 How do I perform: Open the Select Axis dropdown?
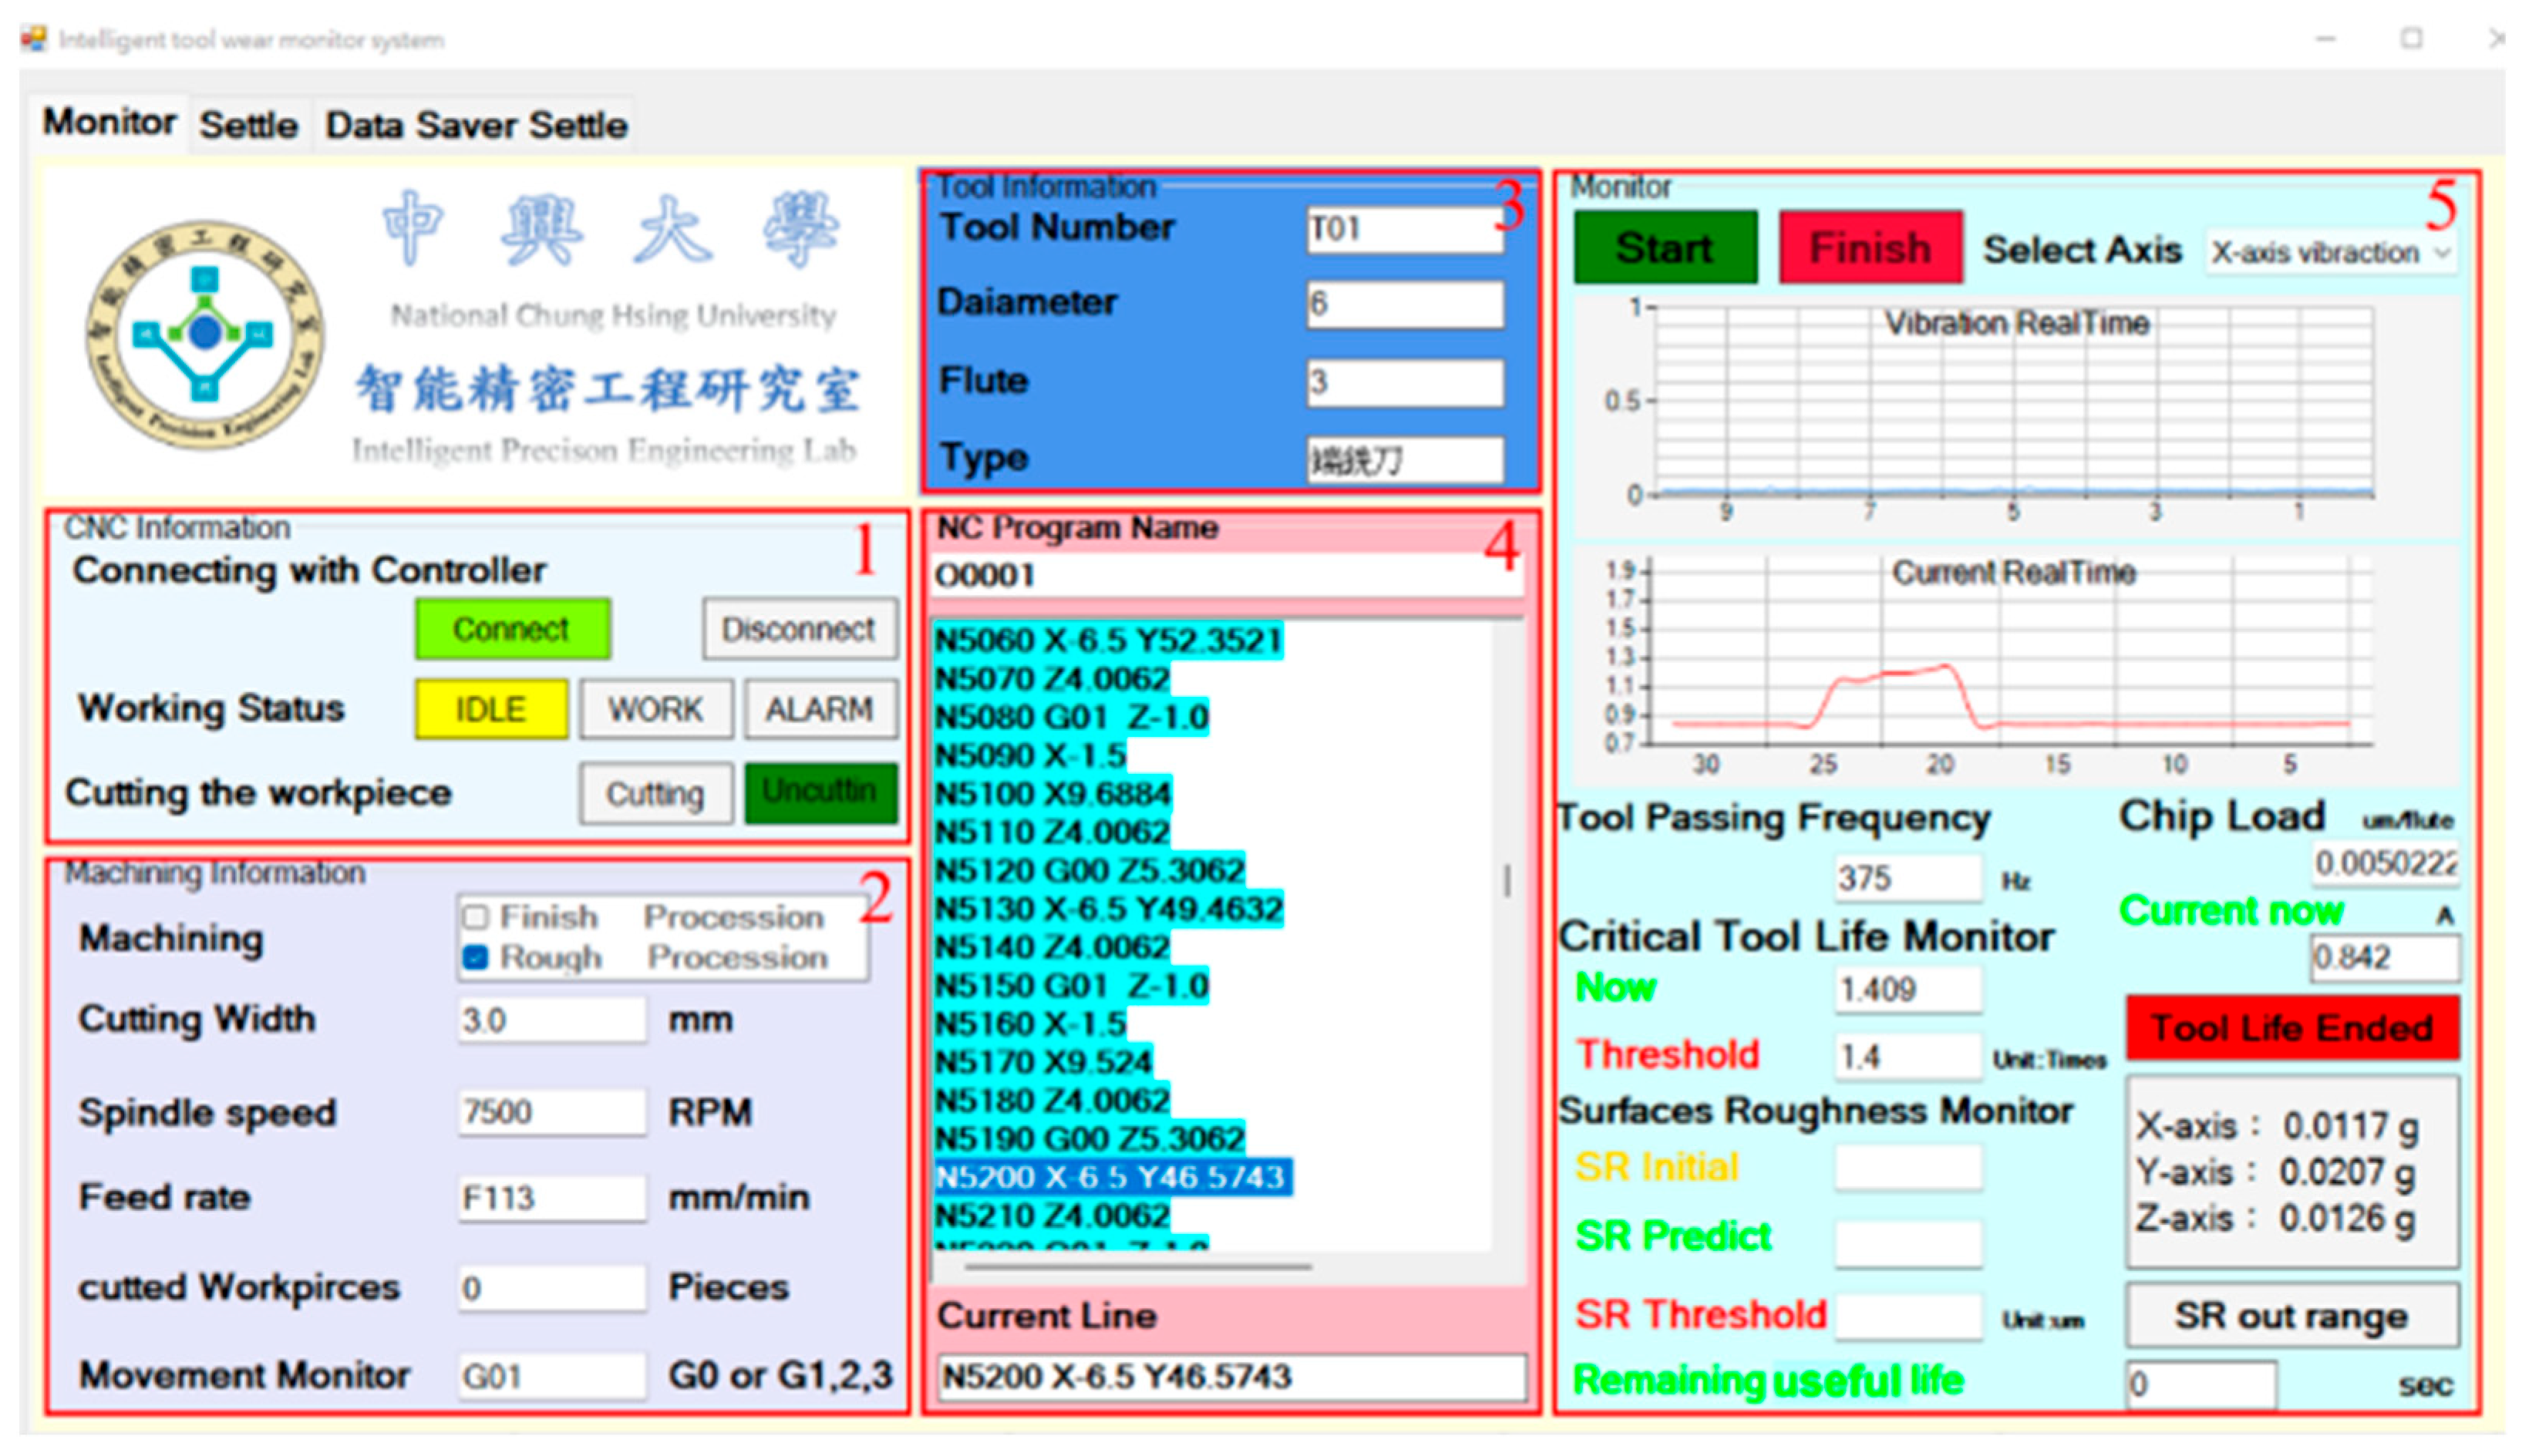click(2330, 252)
